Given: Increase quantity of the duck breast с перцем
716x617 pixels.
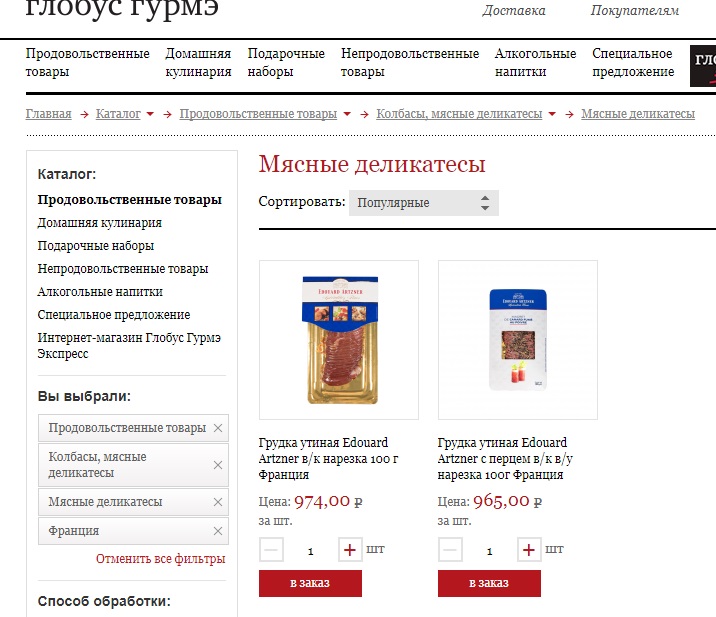Looking at the screenshot, I should pos(529,549).
